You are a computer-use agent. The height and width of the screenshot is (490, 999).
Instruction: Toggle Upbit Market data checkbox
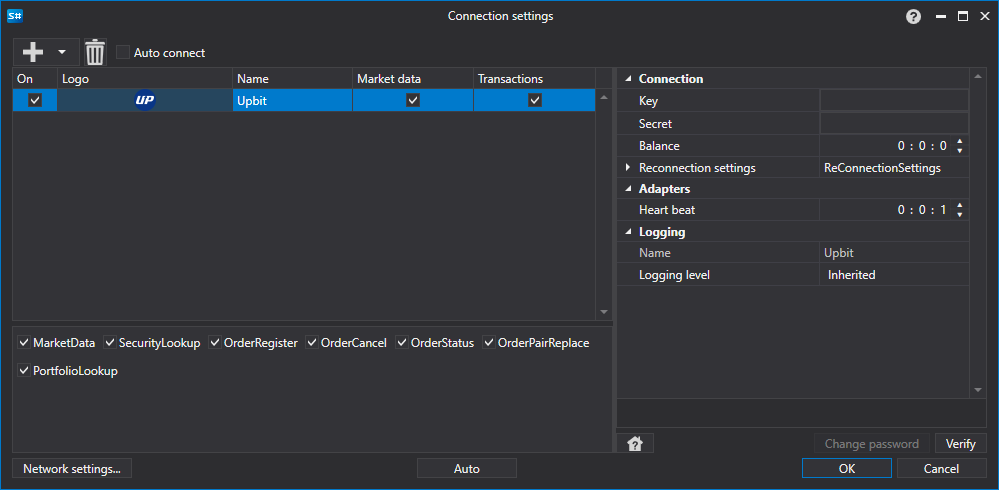(x=413, y=100)
